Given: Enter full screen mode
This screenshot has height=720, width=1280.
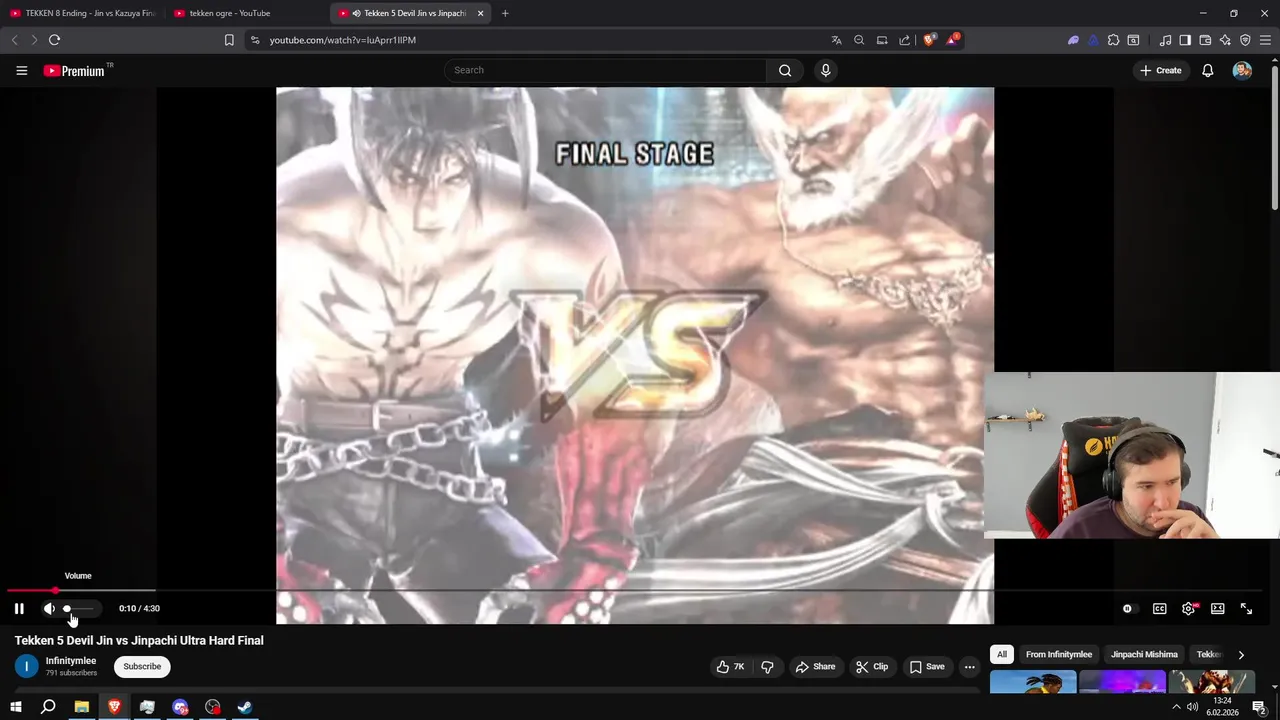Looking at the screenshot, I should [1246, 608].
